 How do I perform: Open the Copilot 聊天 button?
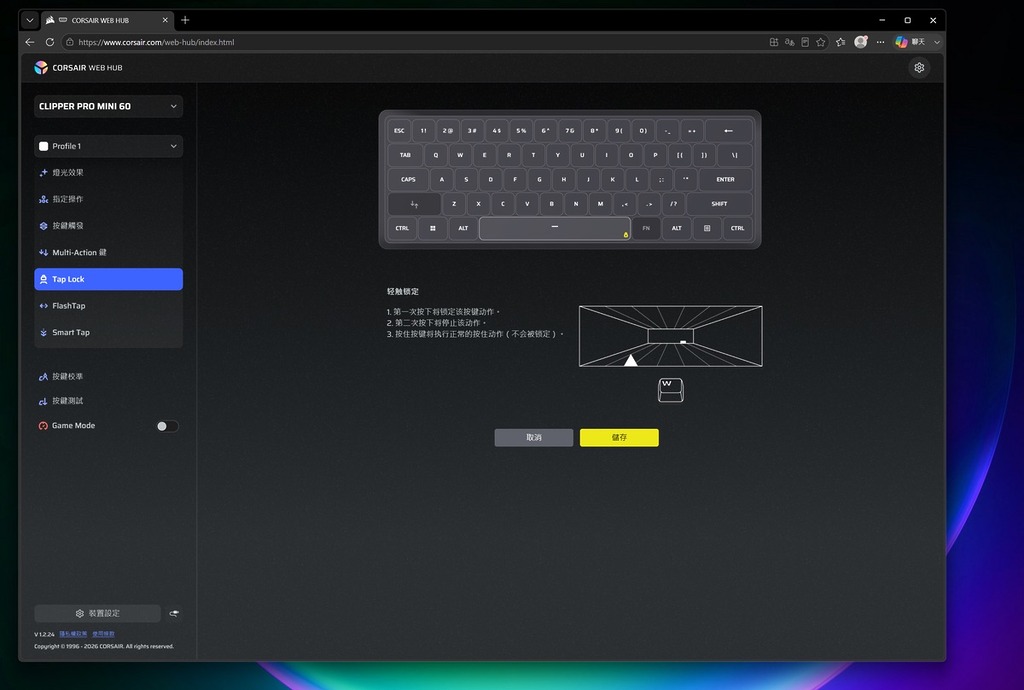tap(910, 42)
